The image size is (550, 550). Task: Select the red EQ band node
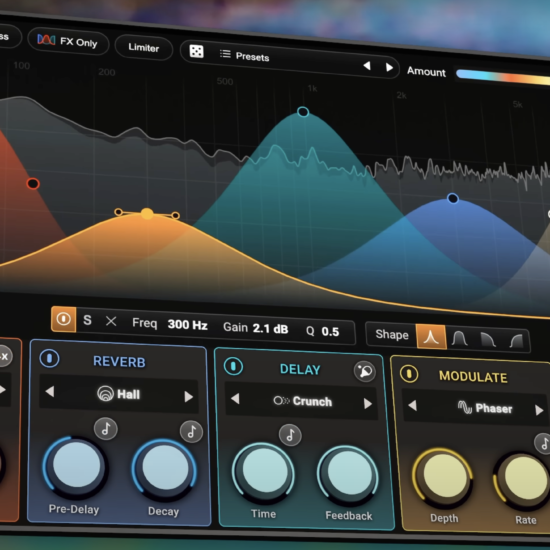(33, 183)
